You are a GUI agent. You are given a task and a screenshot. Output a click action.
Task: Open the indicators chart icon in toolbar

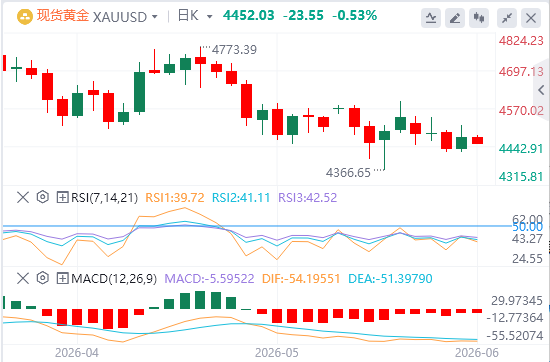tap(431, 18)
